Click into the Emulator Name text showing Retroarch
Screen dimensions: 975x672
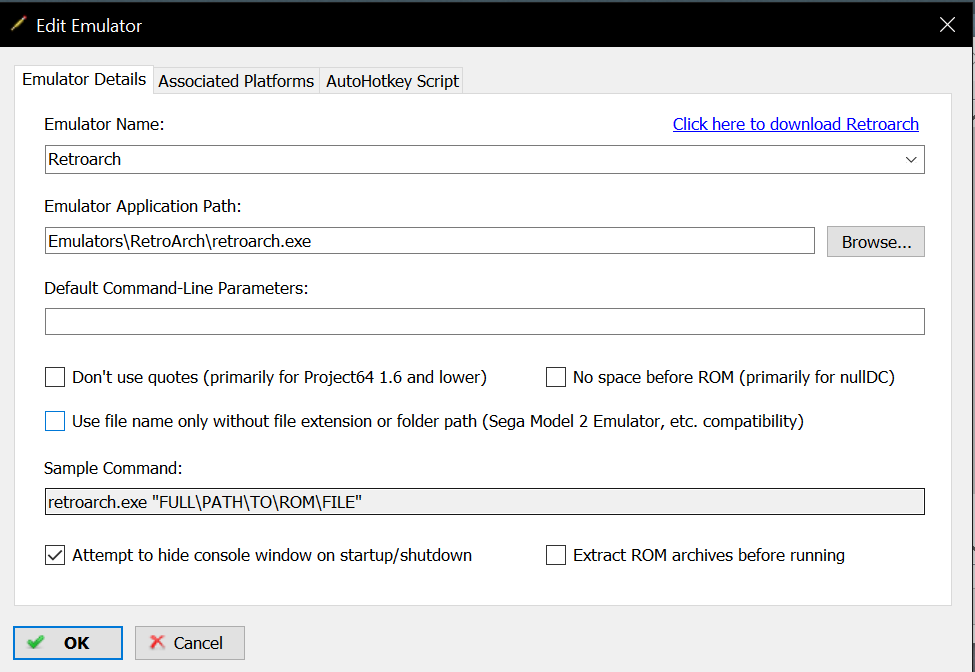(400, 160)
